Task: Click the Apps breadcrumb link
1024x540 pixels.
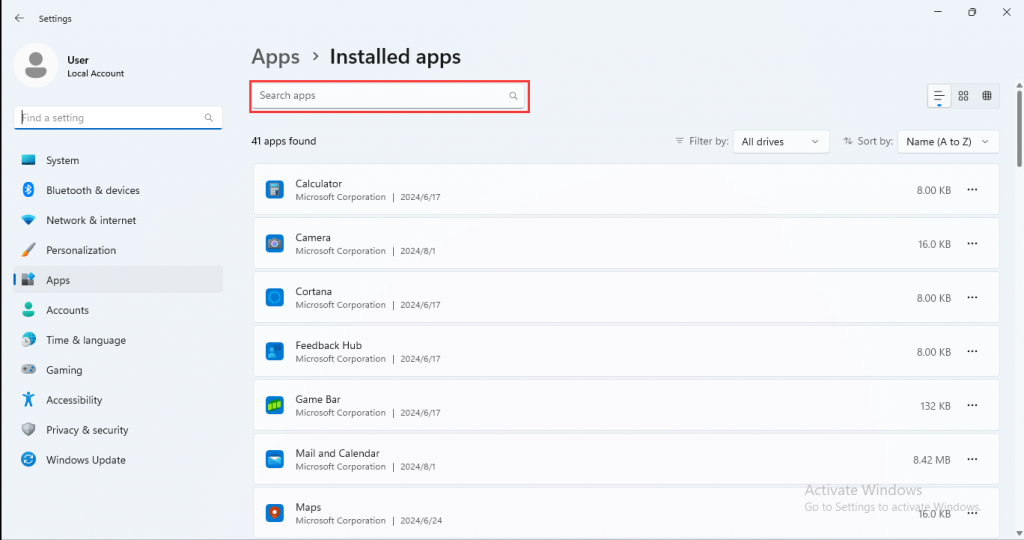Action: [x=276, y=57]
